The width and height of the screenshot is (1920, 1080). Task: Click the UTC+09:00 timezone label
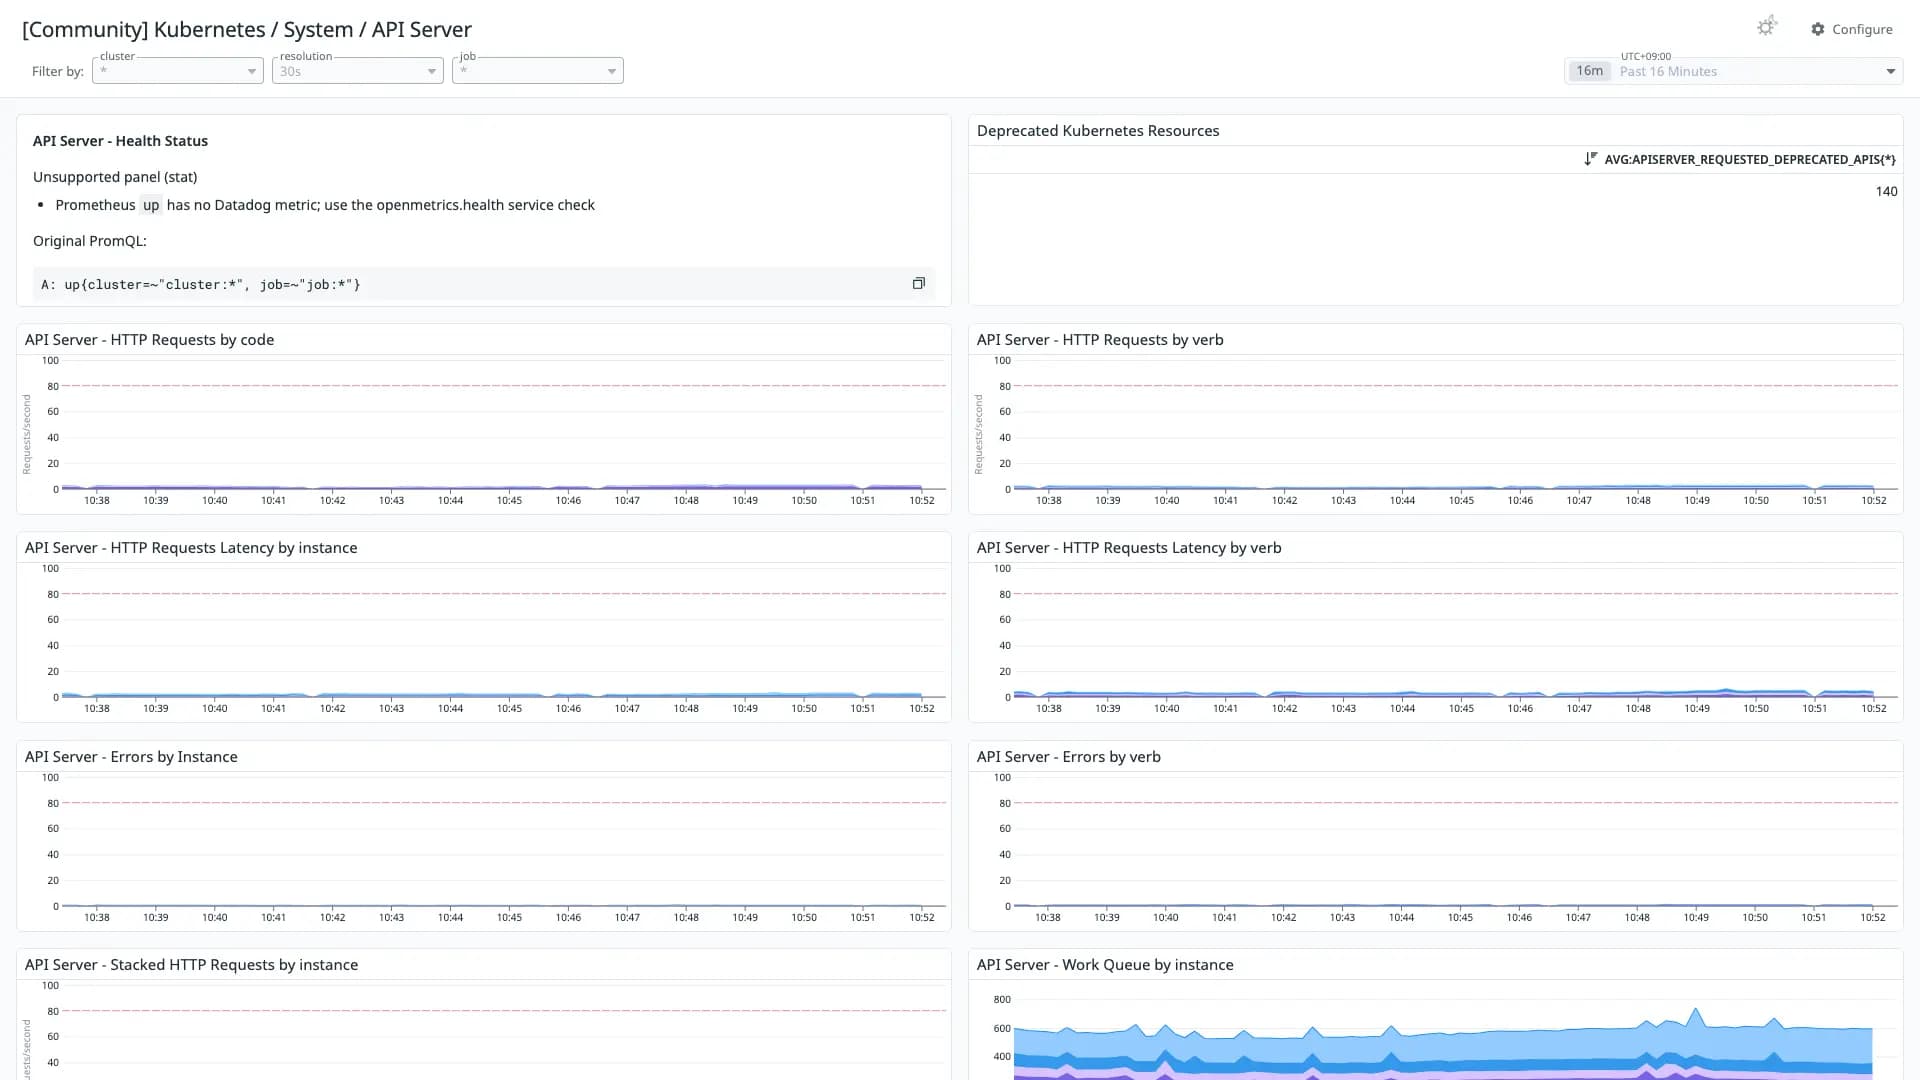point(1645,56)
